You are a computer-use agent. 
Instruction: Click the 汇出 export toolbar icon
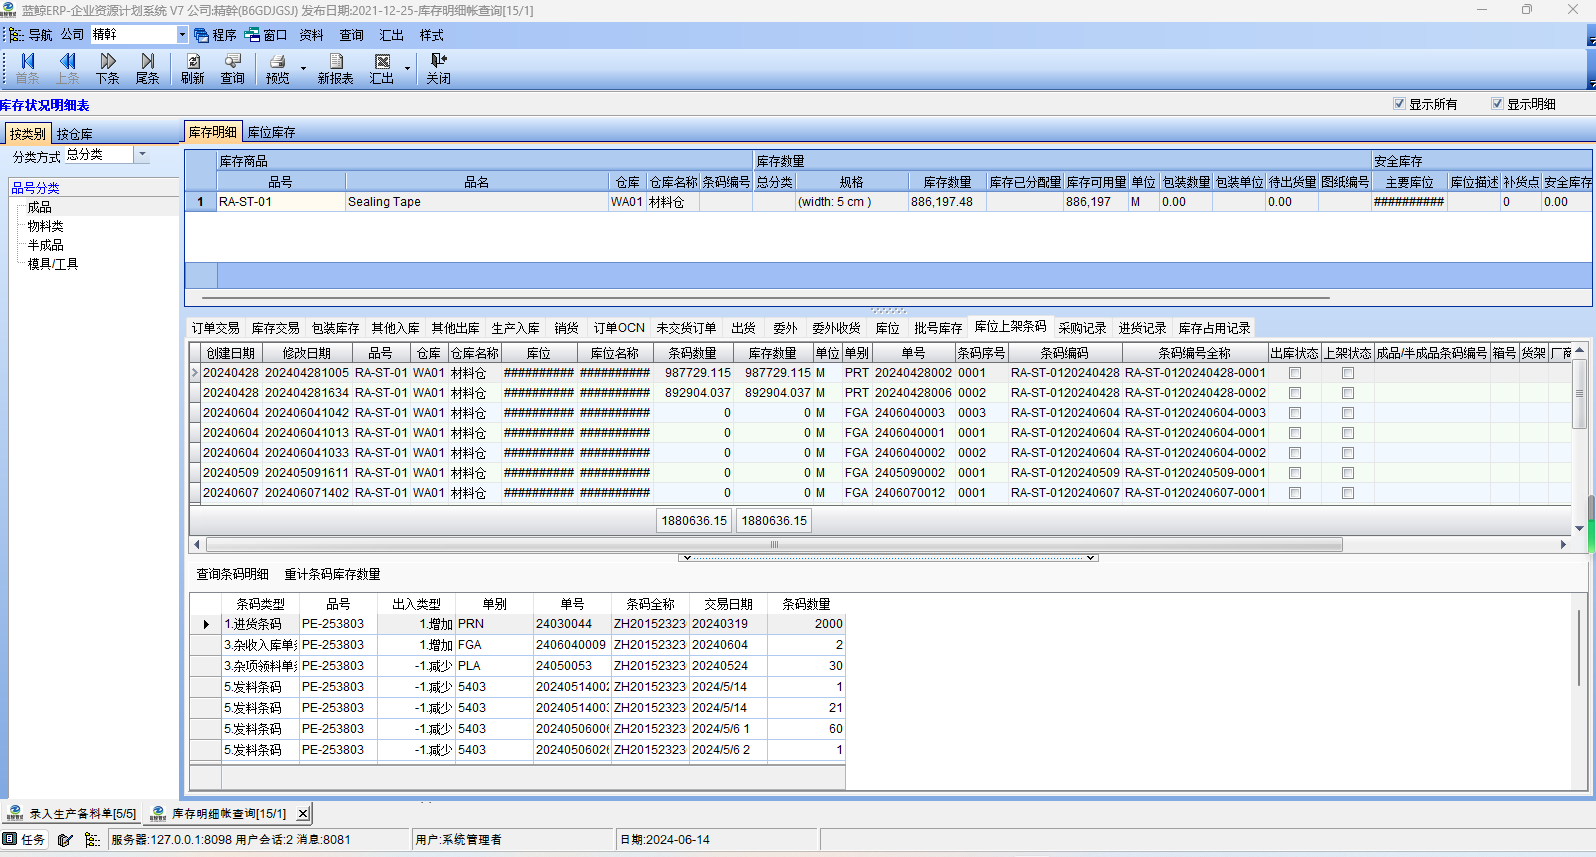(382, 68)
